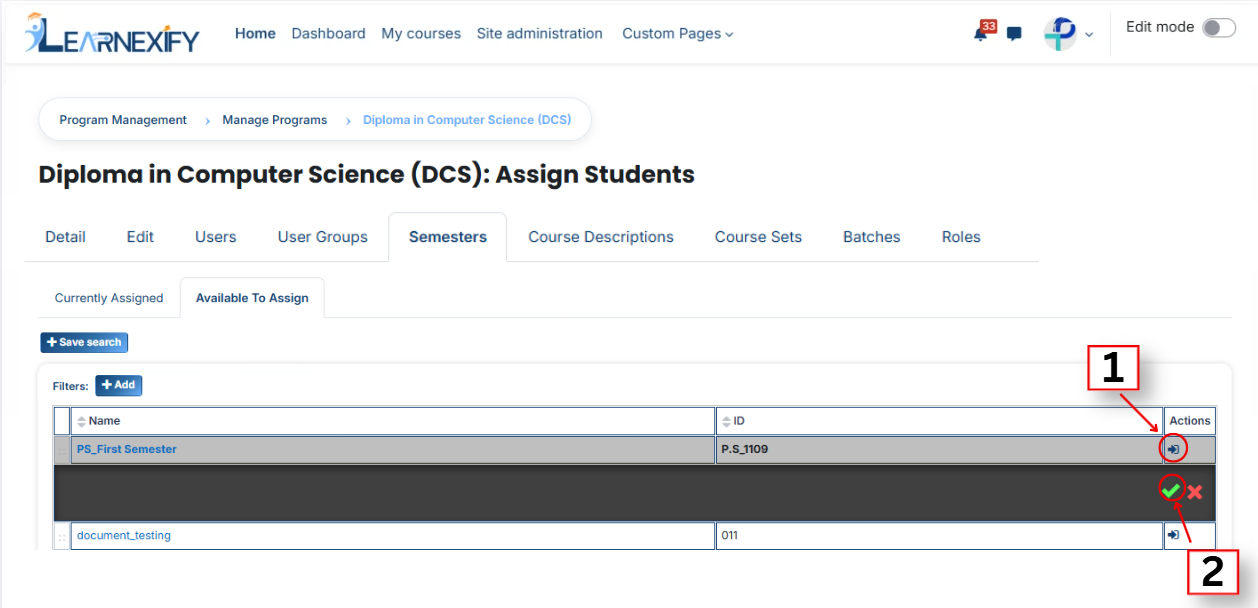Click the LearNexify logo

pos(112,34)
